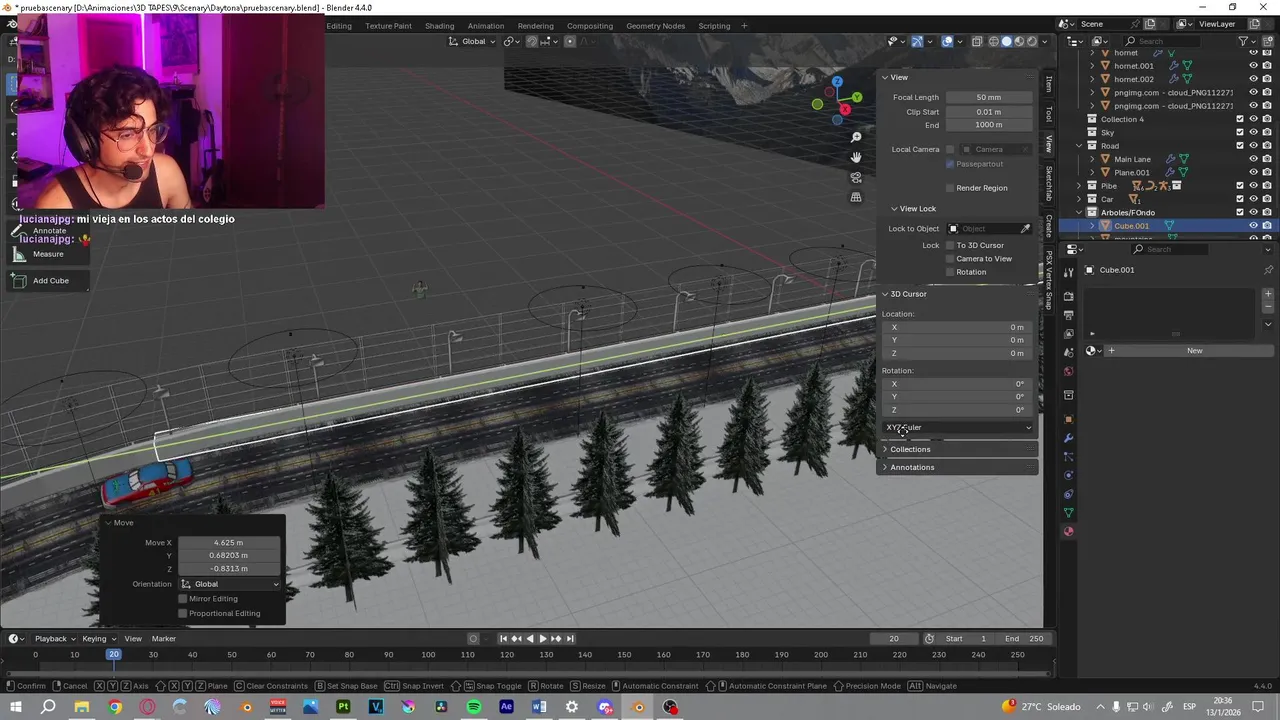Toggle viewport gizmos button
1280x720 pixels.
click(x=917, y=41)
